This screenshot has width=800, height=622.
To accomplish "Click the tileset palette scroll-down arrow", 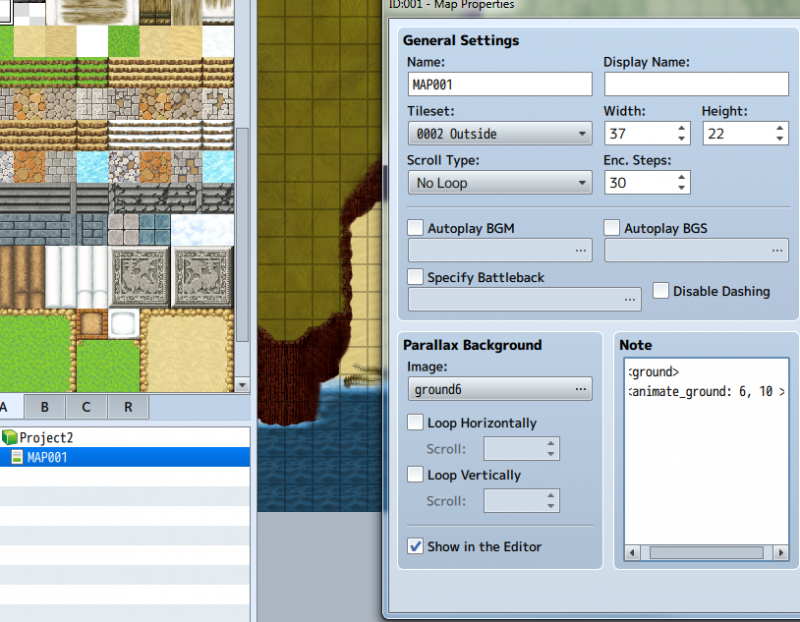I will point(242,385).
